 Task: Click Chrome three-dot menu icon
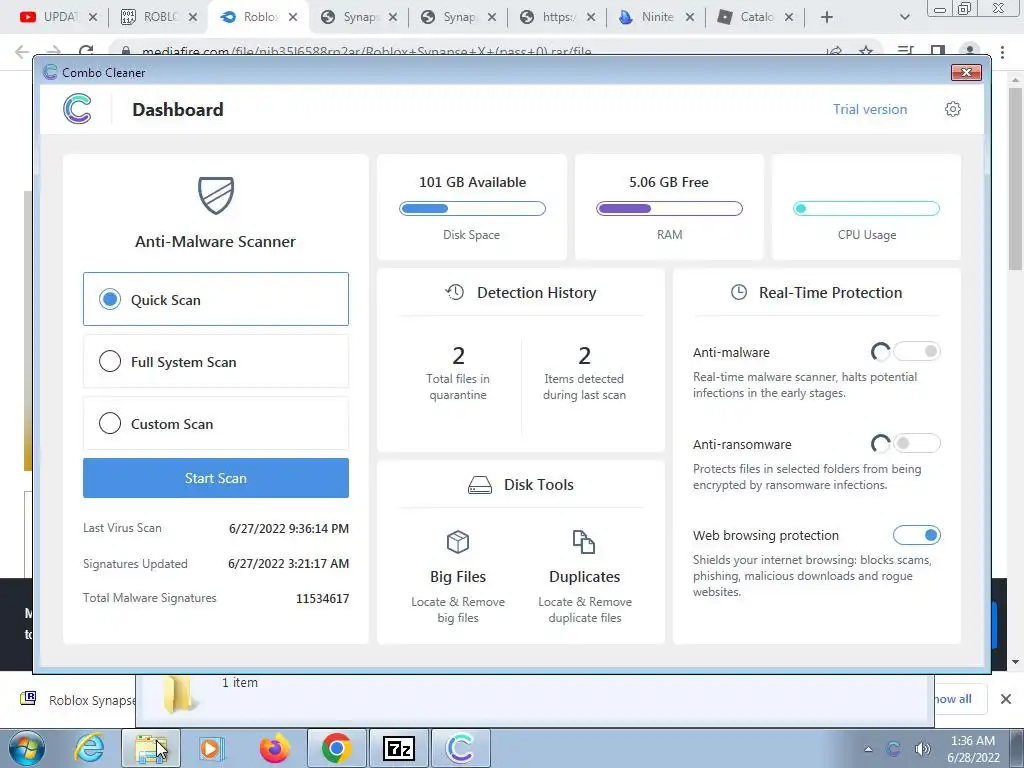[x=1002, y=52]
